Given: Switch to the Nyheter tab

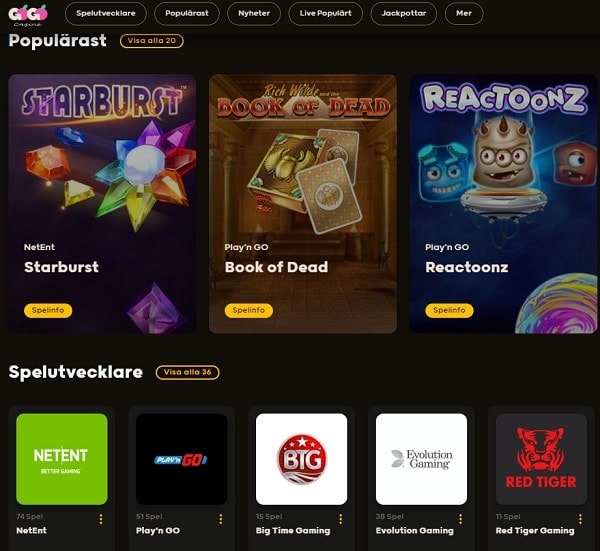Looking at the screenshot, I should 254,13.
